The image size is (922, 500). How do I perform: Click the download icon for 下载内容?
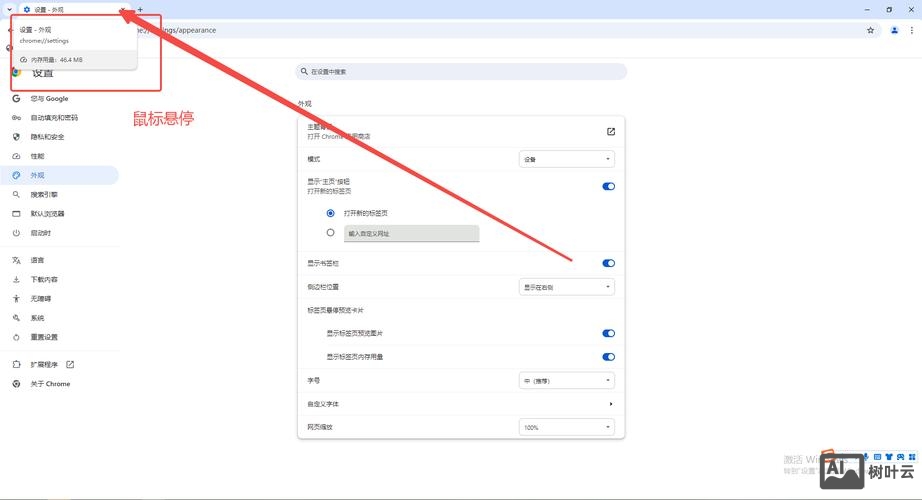click(x=16, y=279)
